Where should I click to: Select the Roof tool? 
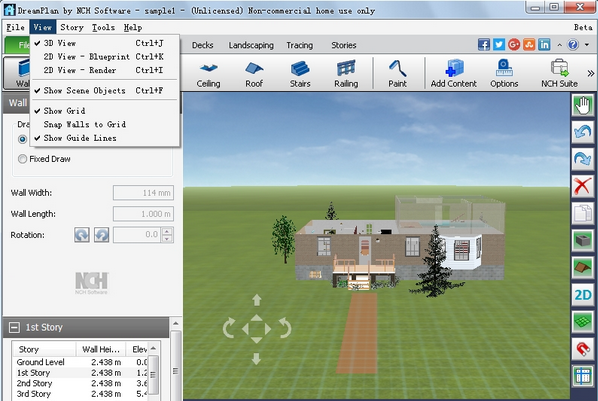coord(254,74)
